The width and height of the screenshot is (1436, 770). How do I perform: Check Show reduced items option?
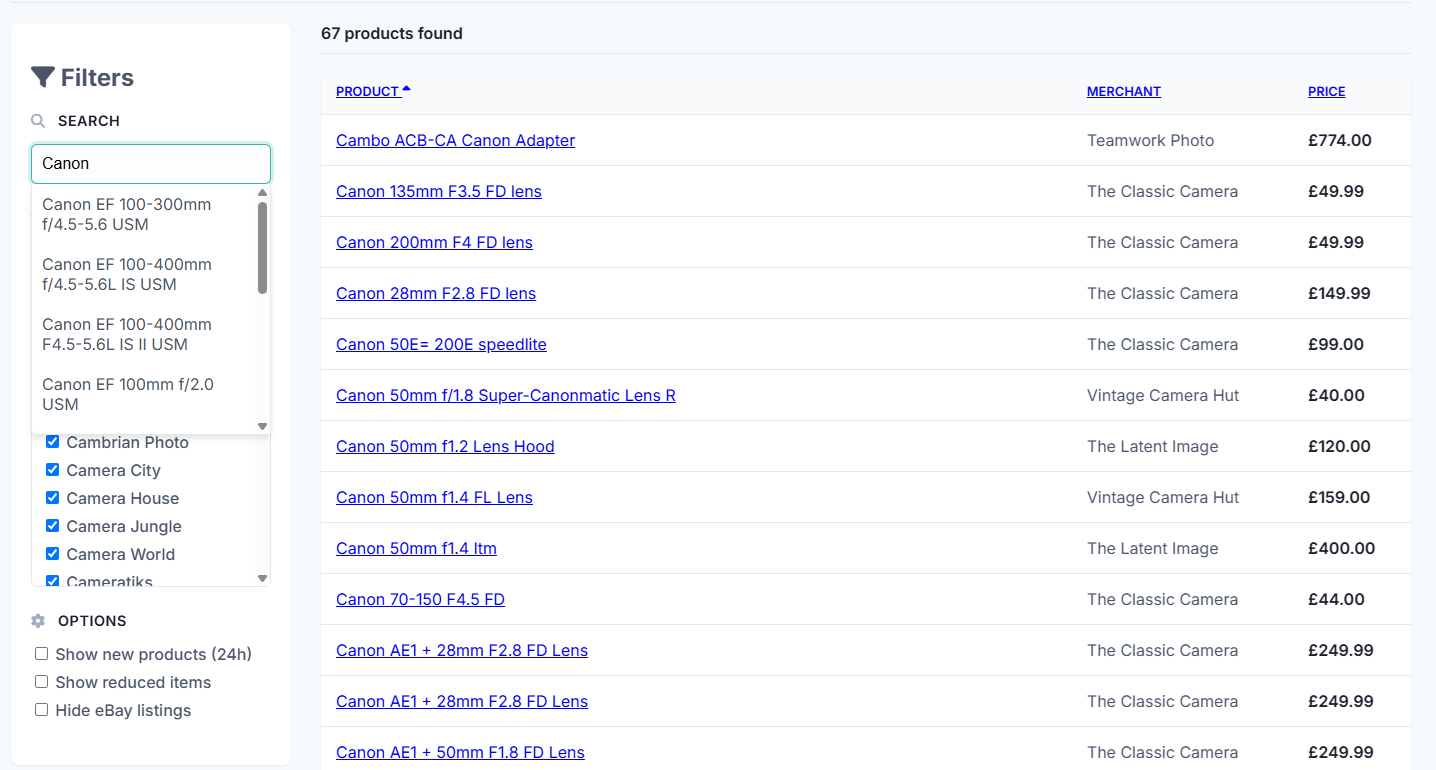pyautogui.click(x=42, y=682)
